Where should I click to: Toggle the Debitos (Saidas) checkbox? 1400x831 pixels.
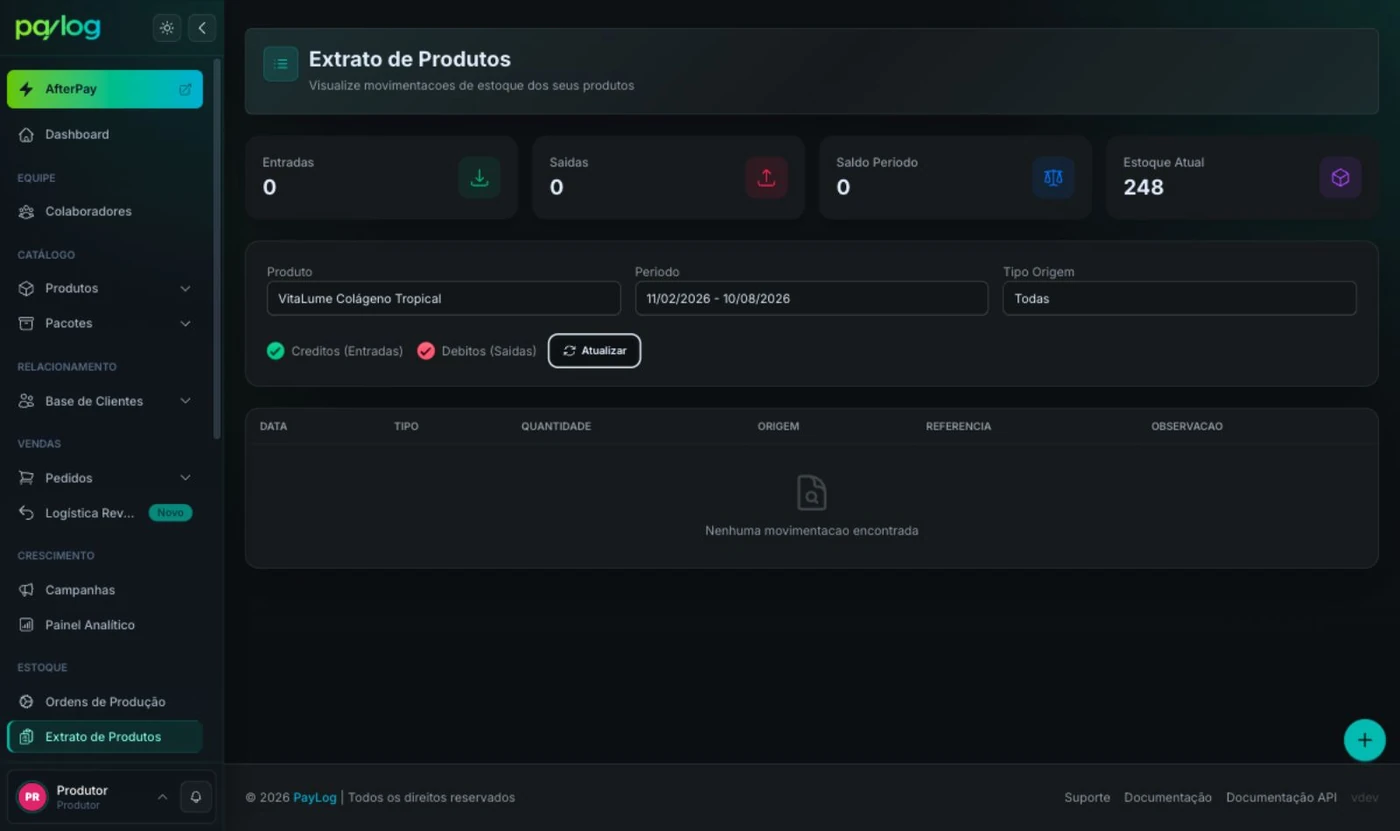point(426,351)
